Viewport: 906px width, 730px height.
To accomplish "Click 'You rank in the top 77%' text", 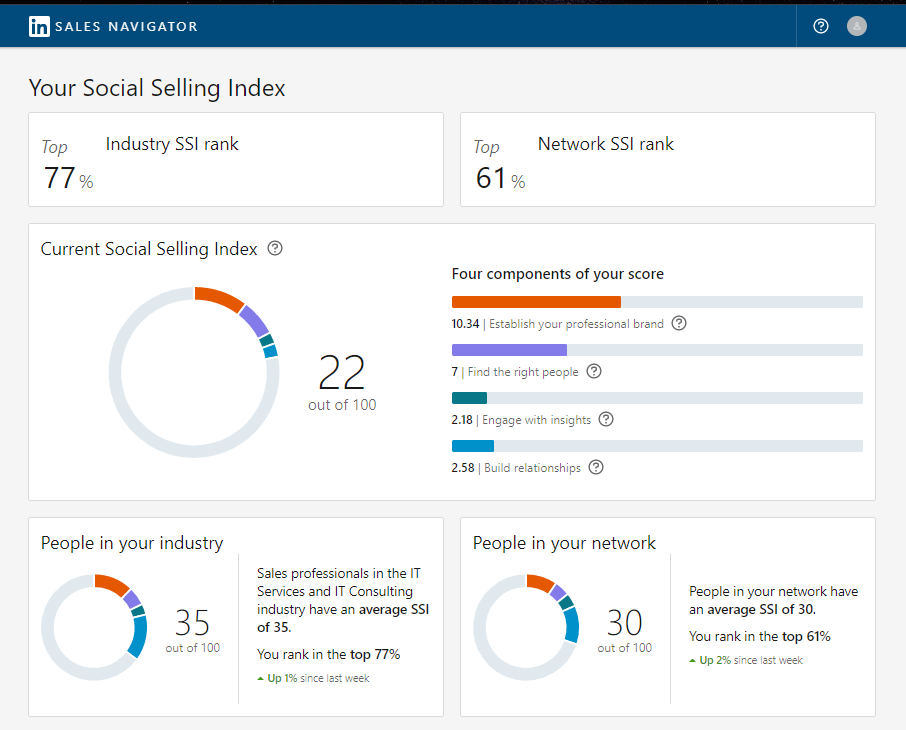I will [x=328, y=654].
